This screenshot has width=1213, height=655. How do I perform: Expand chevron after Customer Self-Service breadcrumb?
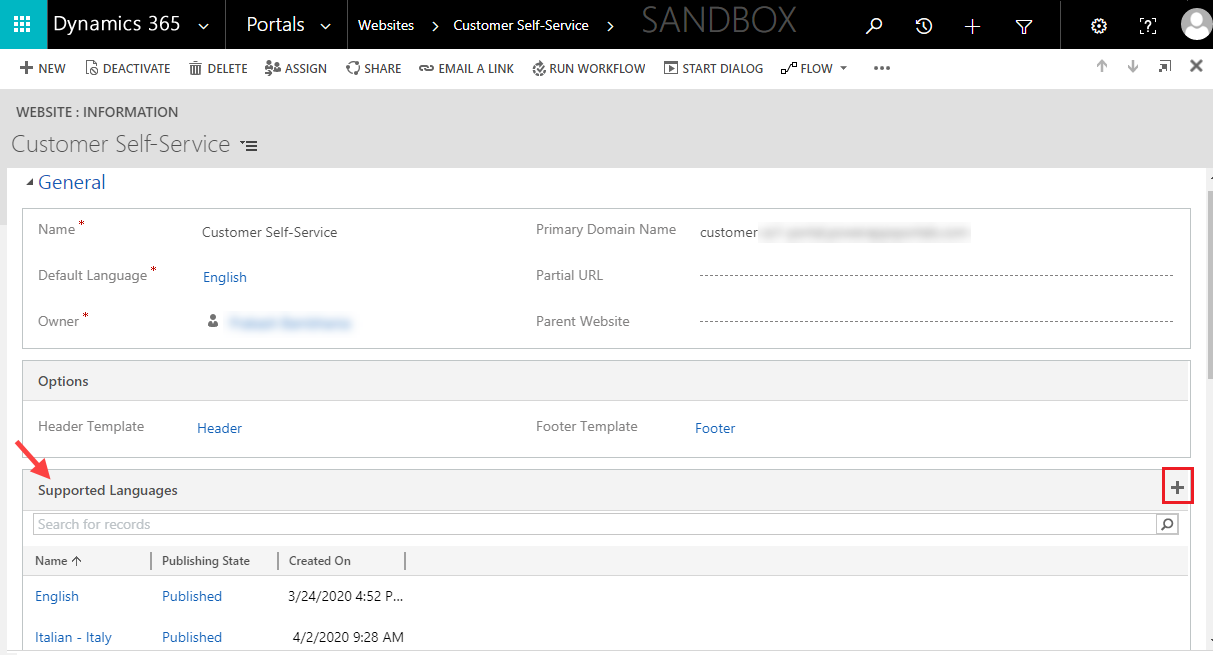pos(610,26)
